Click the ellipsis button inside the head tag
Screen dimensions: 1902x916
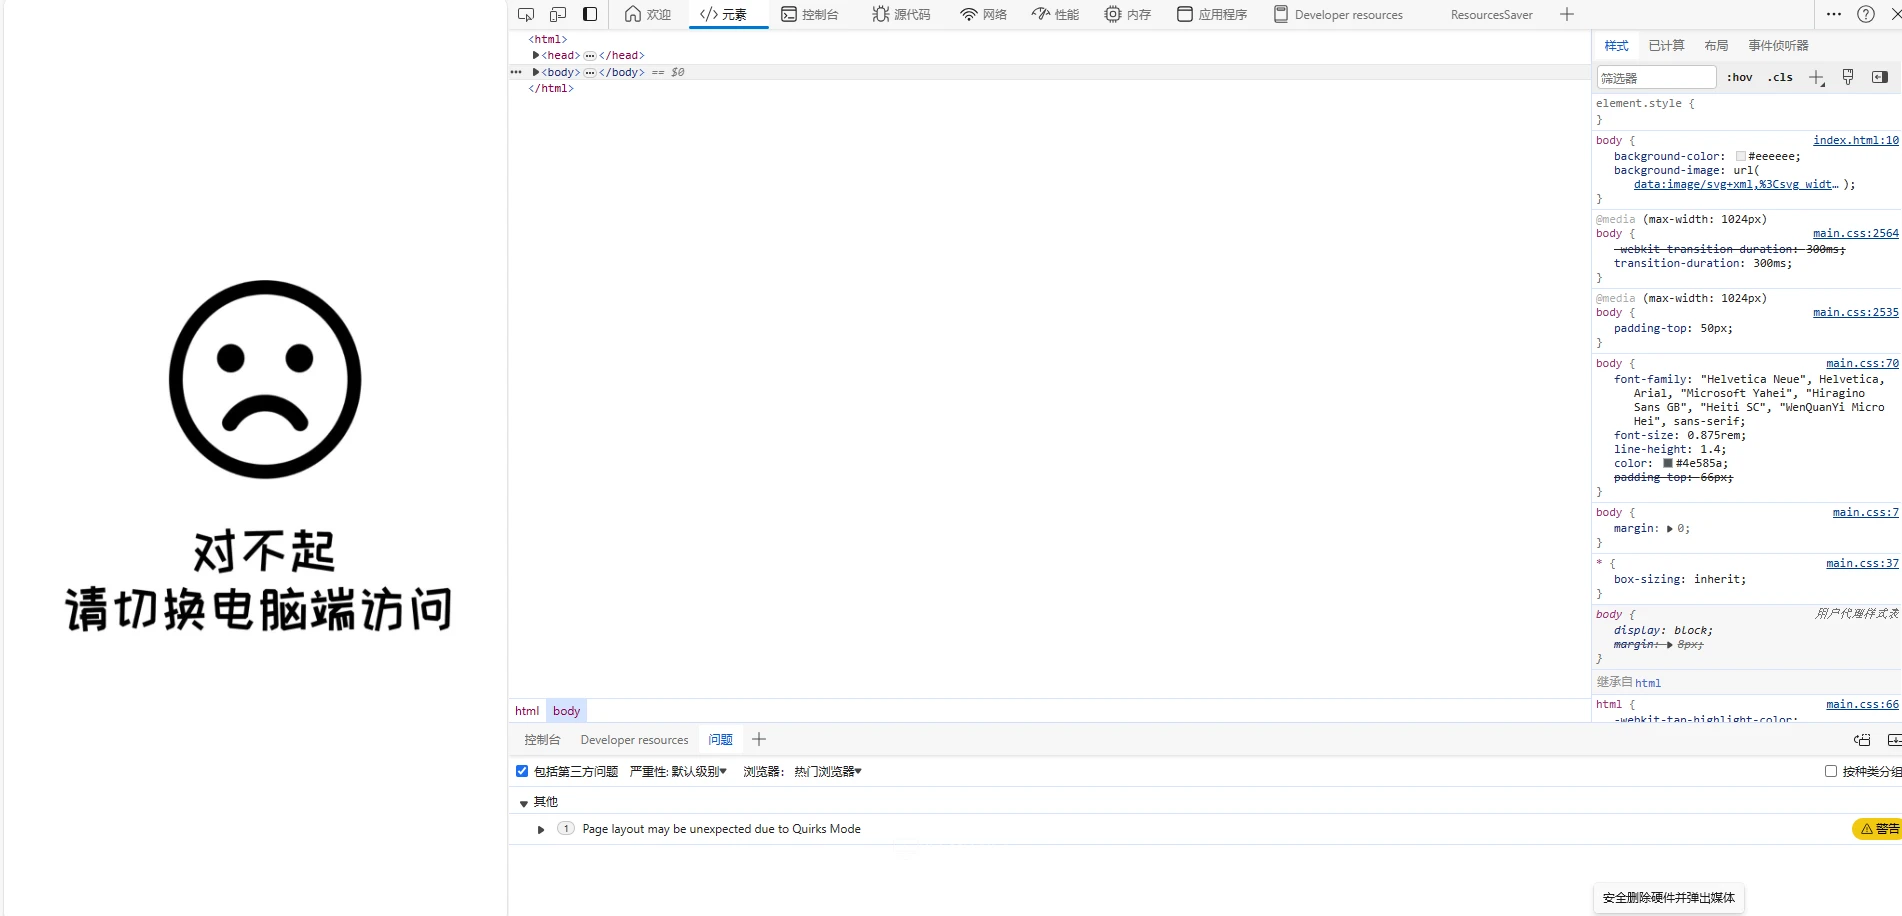click(590, 55)
